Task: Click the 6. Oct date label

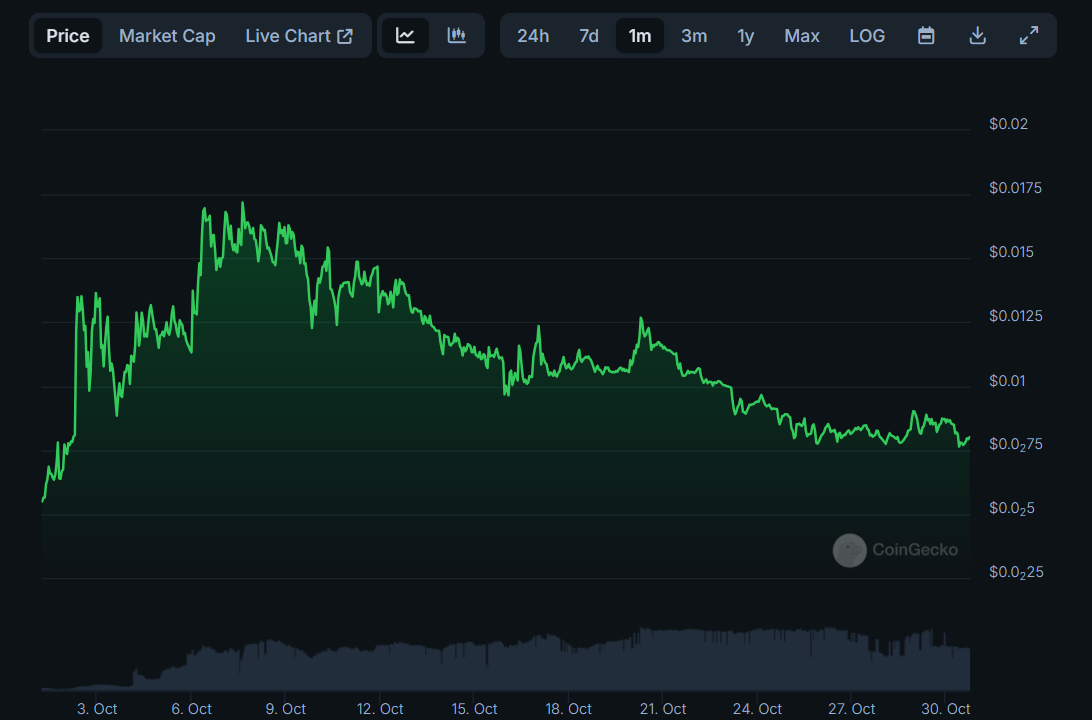Action: click(x=192, y=709)
